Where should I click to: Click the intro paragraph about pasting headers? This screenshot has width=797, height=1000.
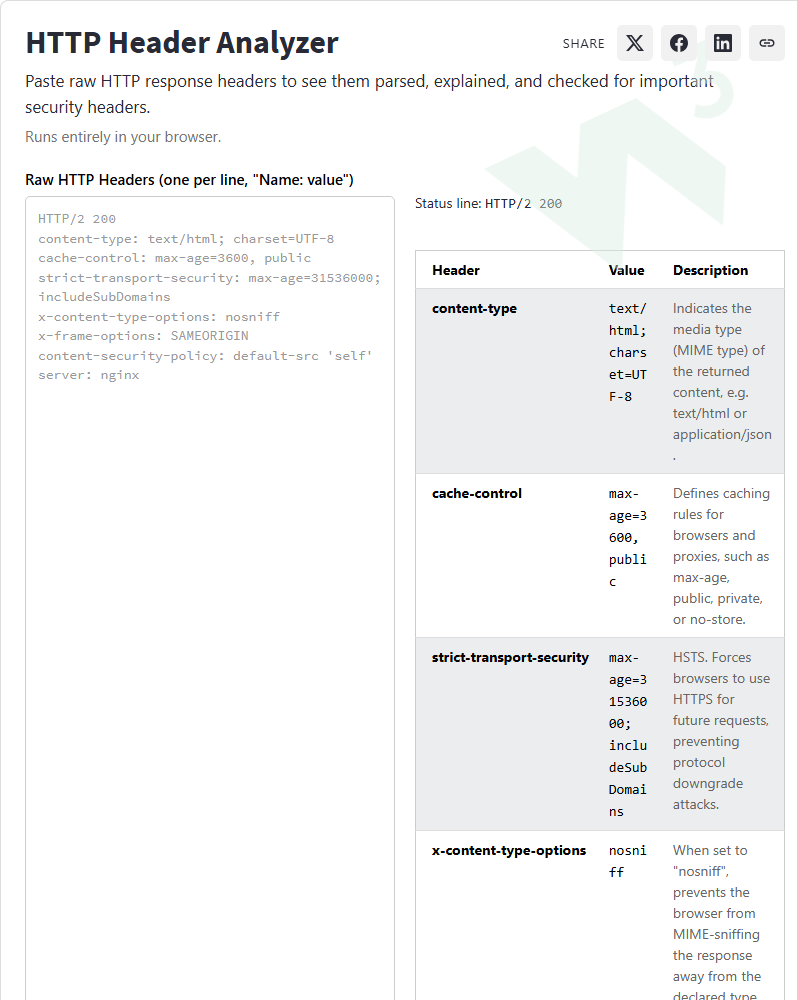370,94
